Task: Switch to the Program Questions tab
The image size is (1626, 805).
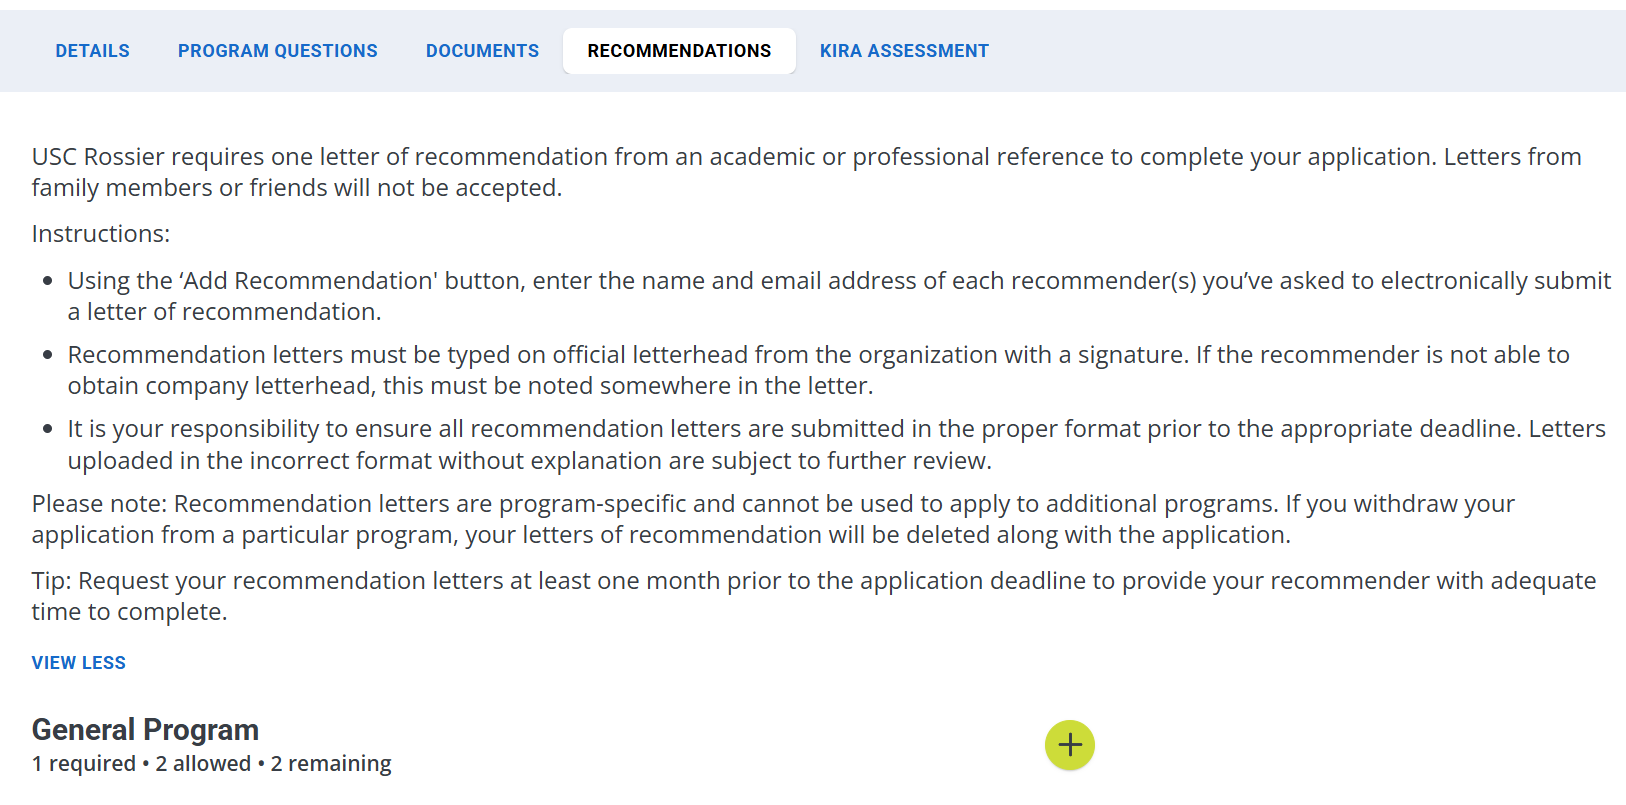Action: (278, 51)
